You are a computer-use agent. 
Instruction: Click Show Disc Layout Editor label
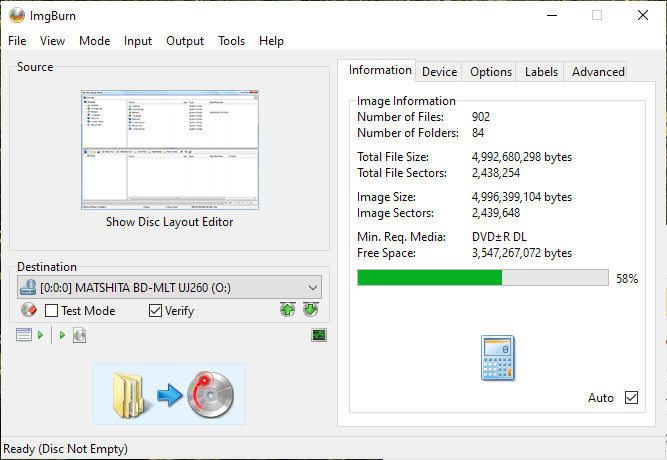[x=170, y=222]
